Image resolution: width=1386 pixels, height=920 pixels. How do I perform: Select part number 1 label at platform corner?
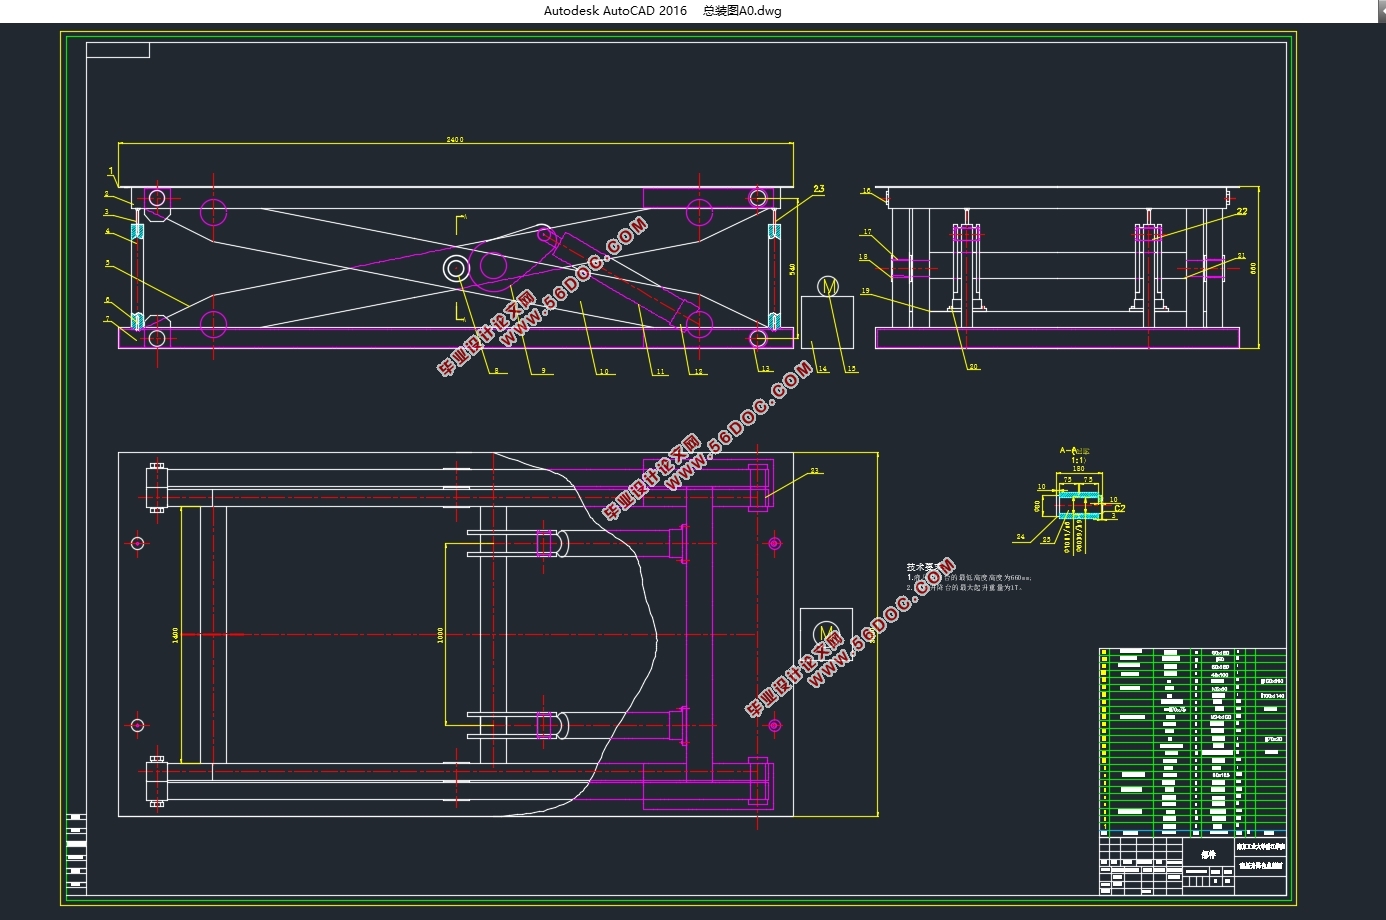(111, 172)
